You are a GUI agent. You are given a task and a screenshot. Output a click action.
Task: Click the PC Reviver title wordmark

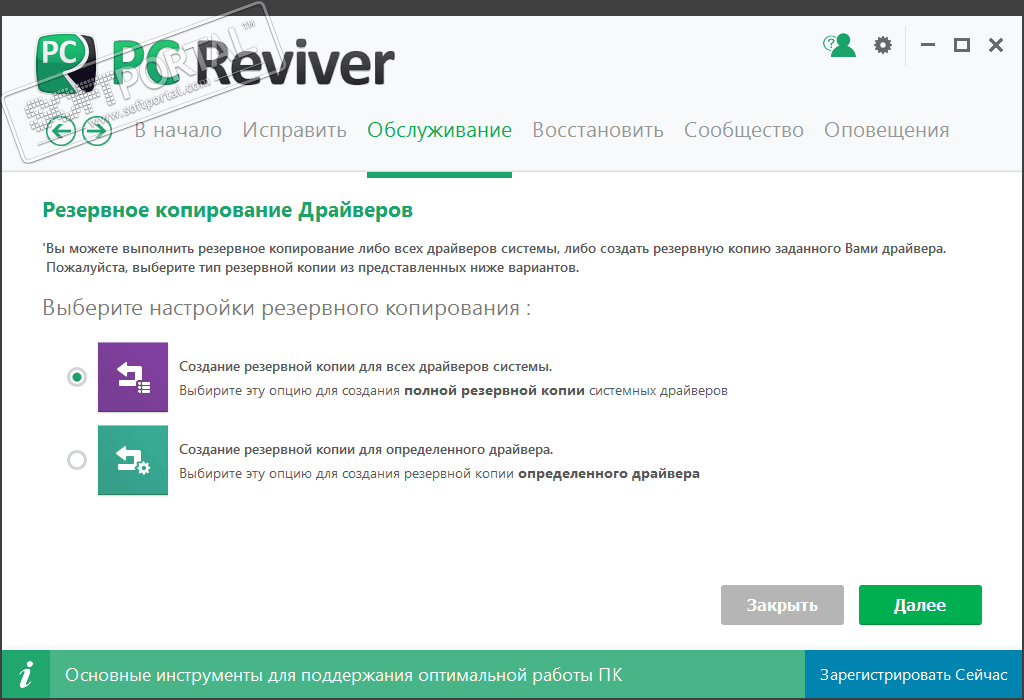253,63
